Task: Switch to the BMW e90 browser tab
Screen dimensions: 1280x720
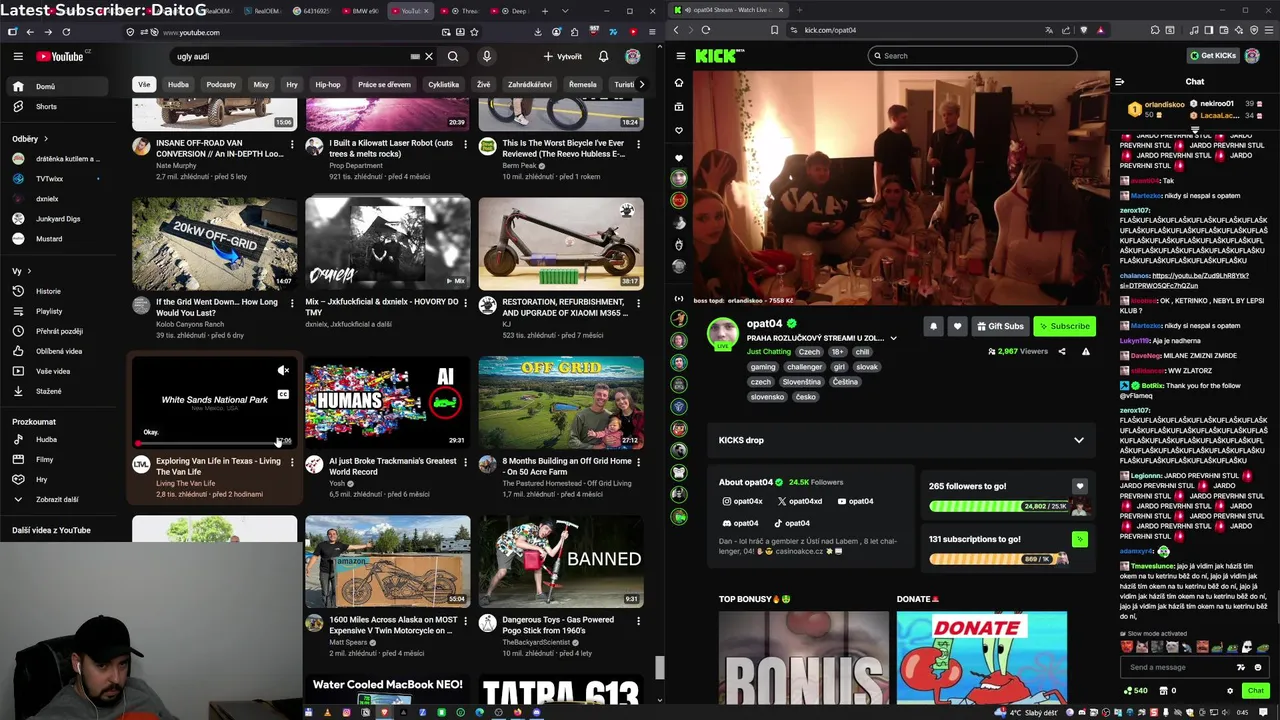Action: point(360,11)
